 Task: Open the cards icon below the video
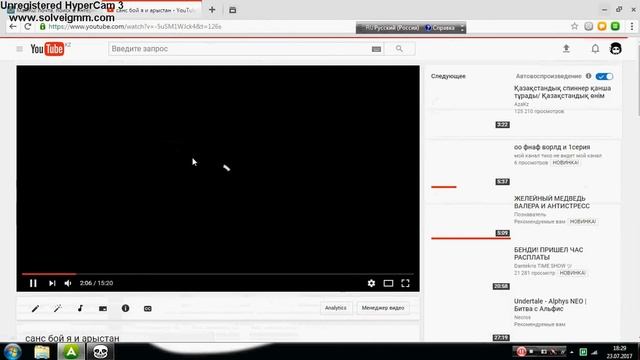pyautogui.click(x=103, y=309)
